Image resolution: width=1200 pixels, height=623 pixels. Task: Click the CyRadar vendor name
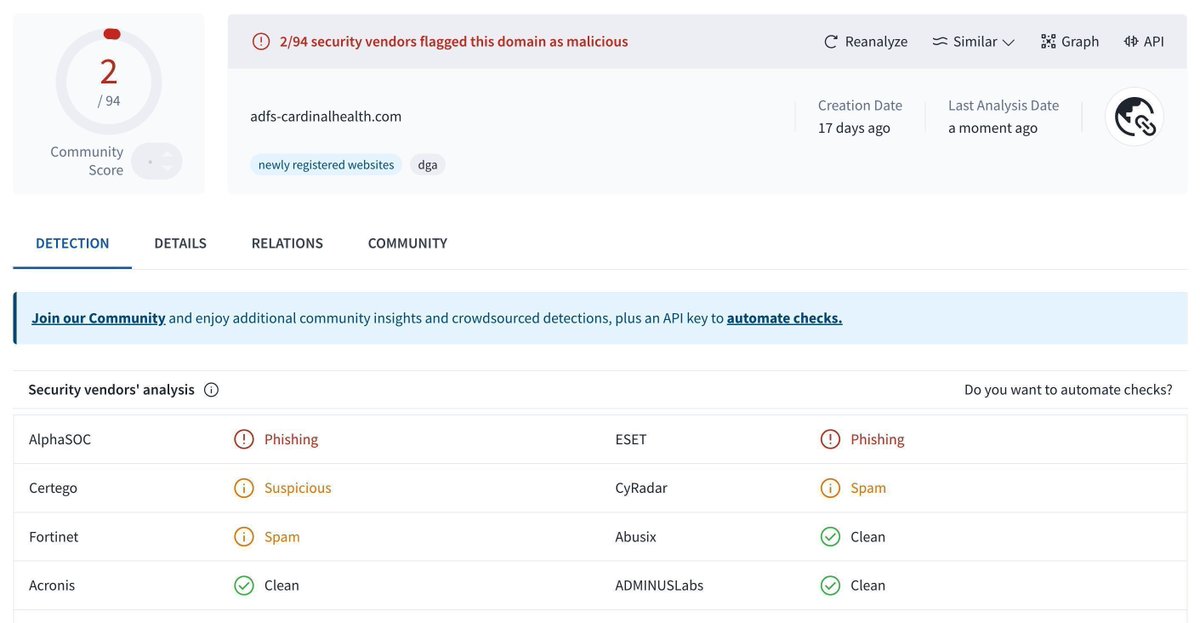(x=641, y=488)
